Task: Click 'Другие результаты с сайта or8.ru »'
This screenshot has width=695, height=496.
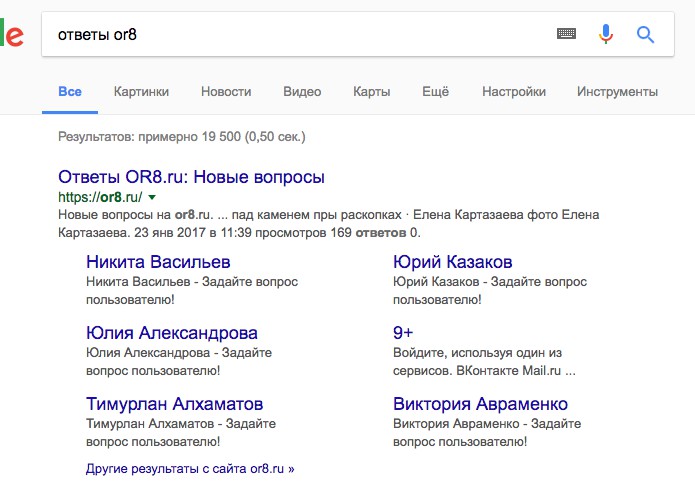Action: coord(190,469)
